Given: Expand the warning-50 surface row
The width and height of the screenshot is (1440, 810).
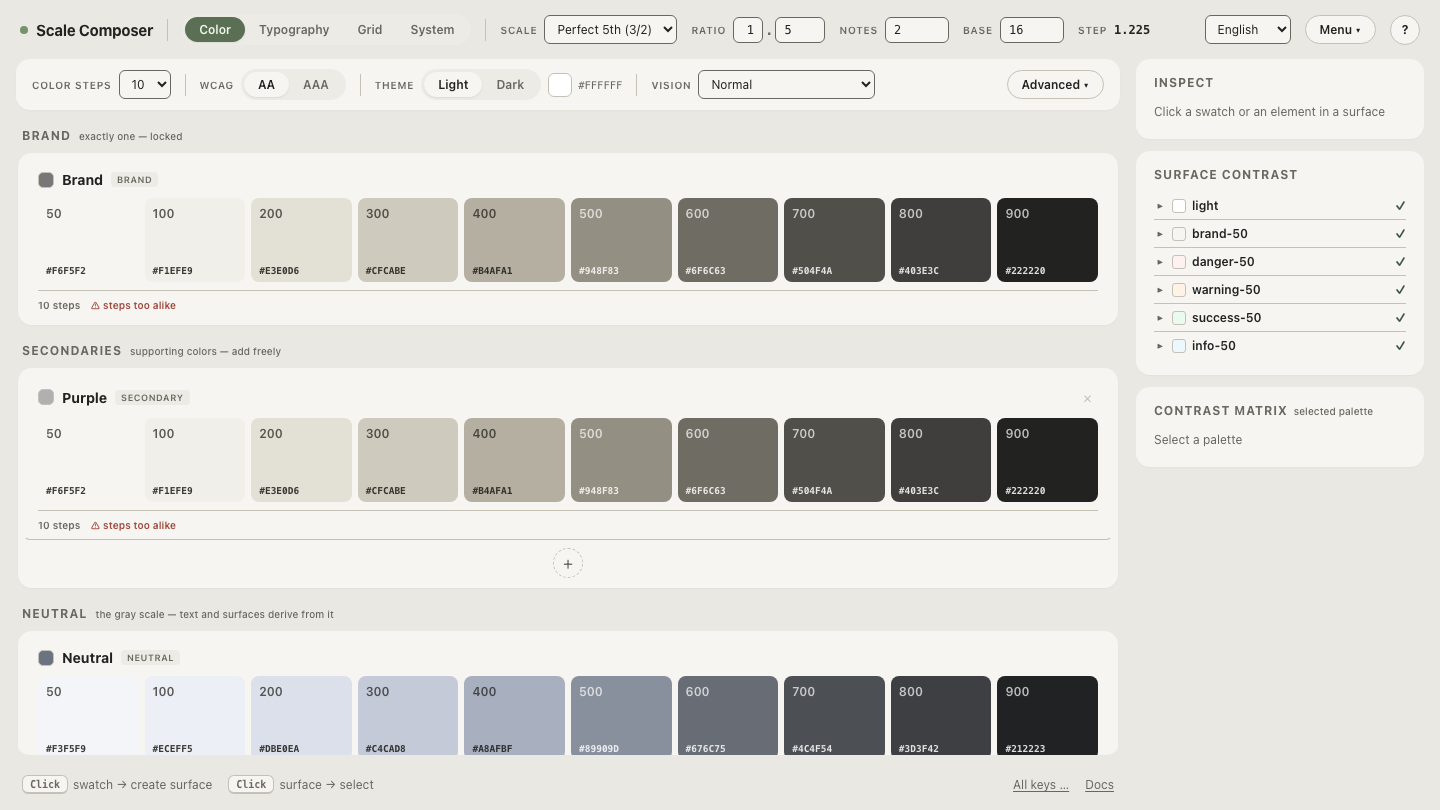Looking at the screenshot, I should (x=1160, y=290).
